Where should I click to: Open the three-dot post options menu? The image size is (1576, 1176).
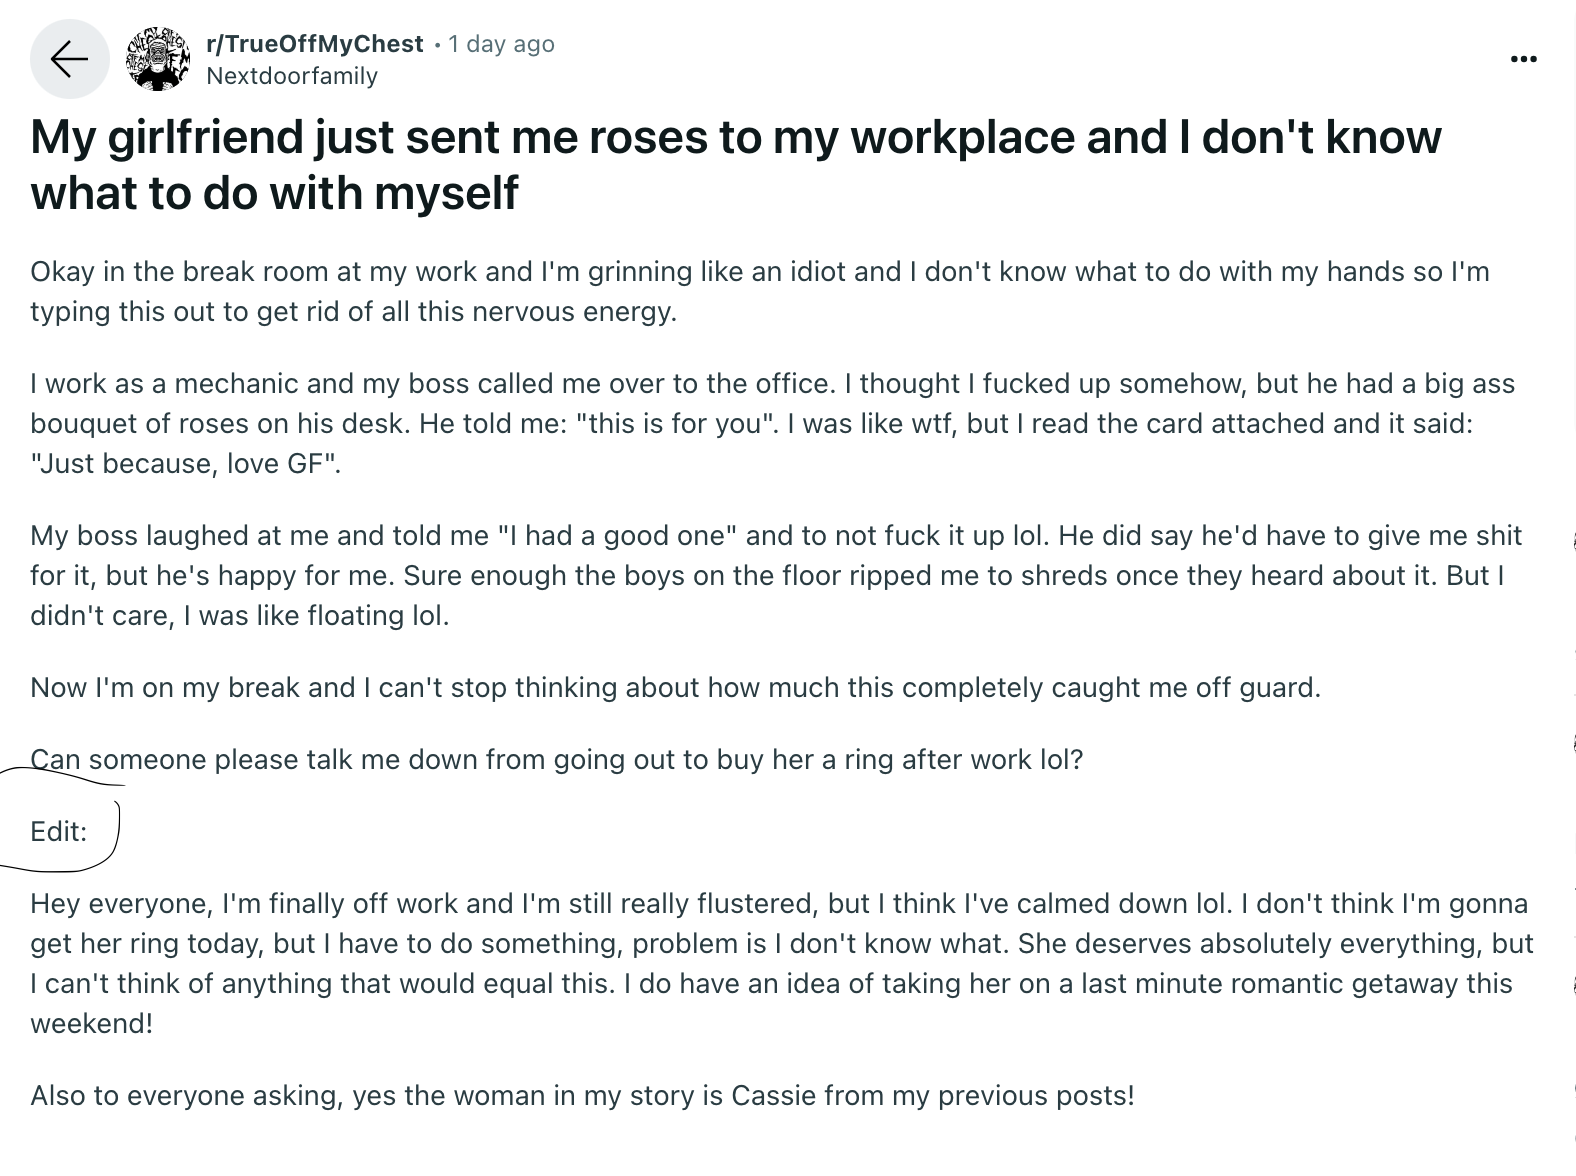(x=1523, y=60)
